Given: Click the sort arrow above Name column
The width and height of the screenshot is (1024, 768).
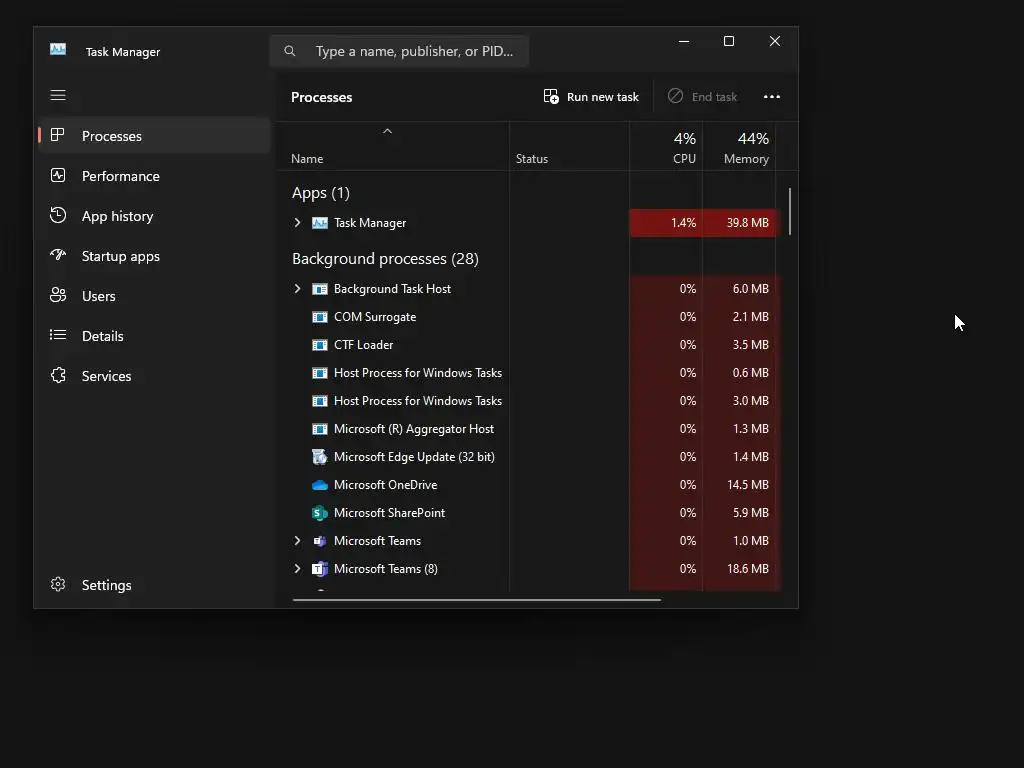Looking at the screenshot, I should click(x=387, y=131).
